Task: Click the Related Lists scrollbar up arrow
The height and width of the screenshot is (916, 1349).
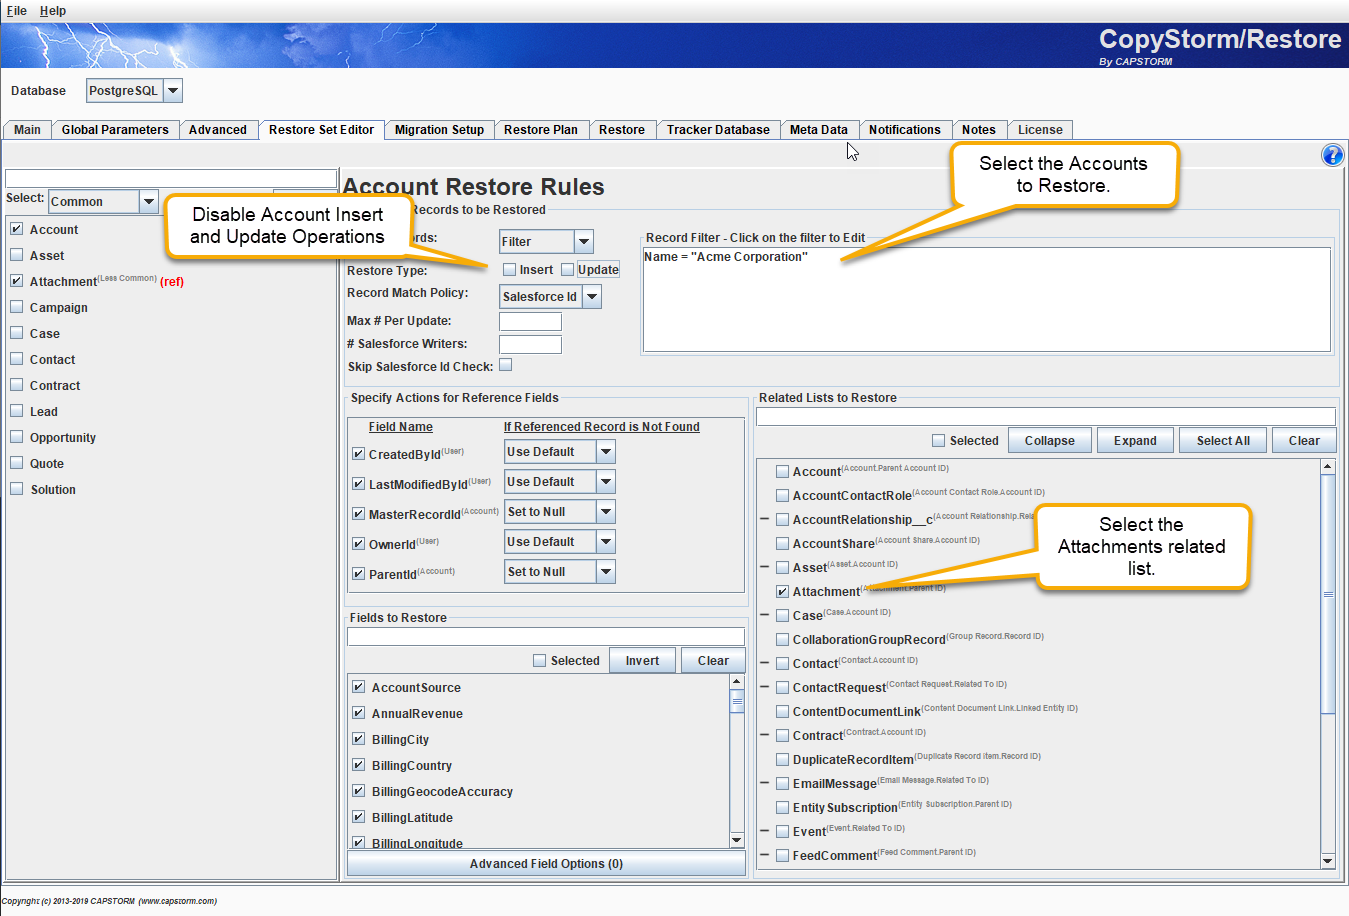Action: (x=1328, y=466)
